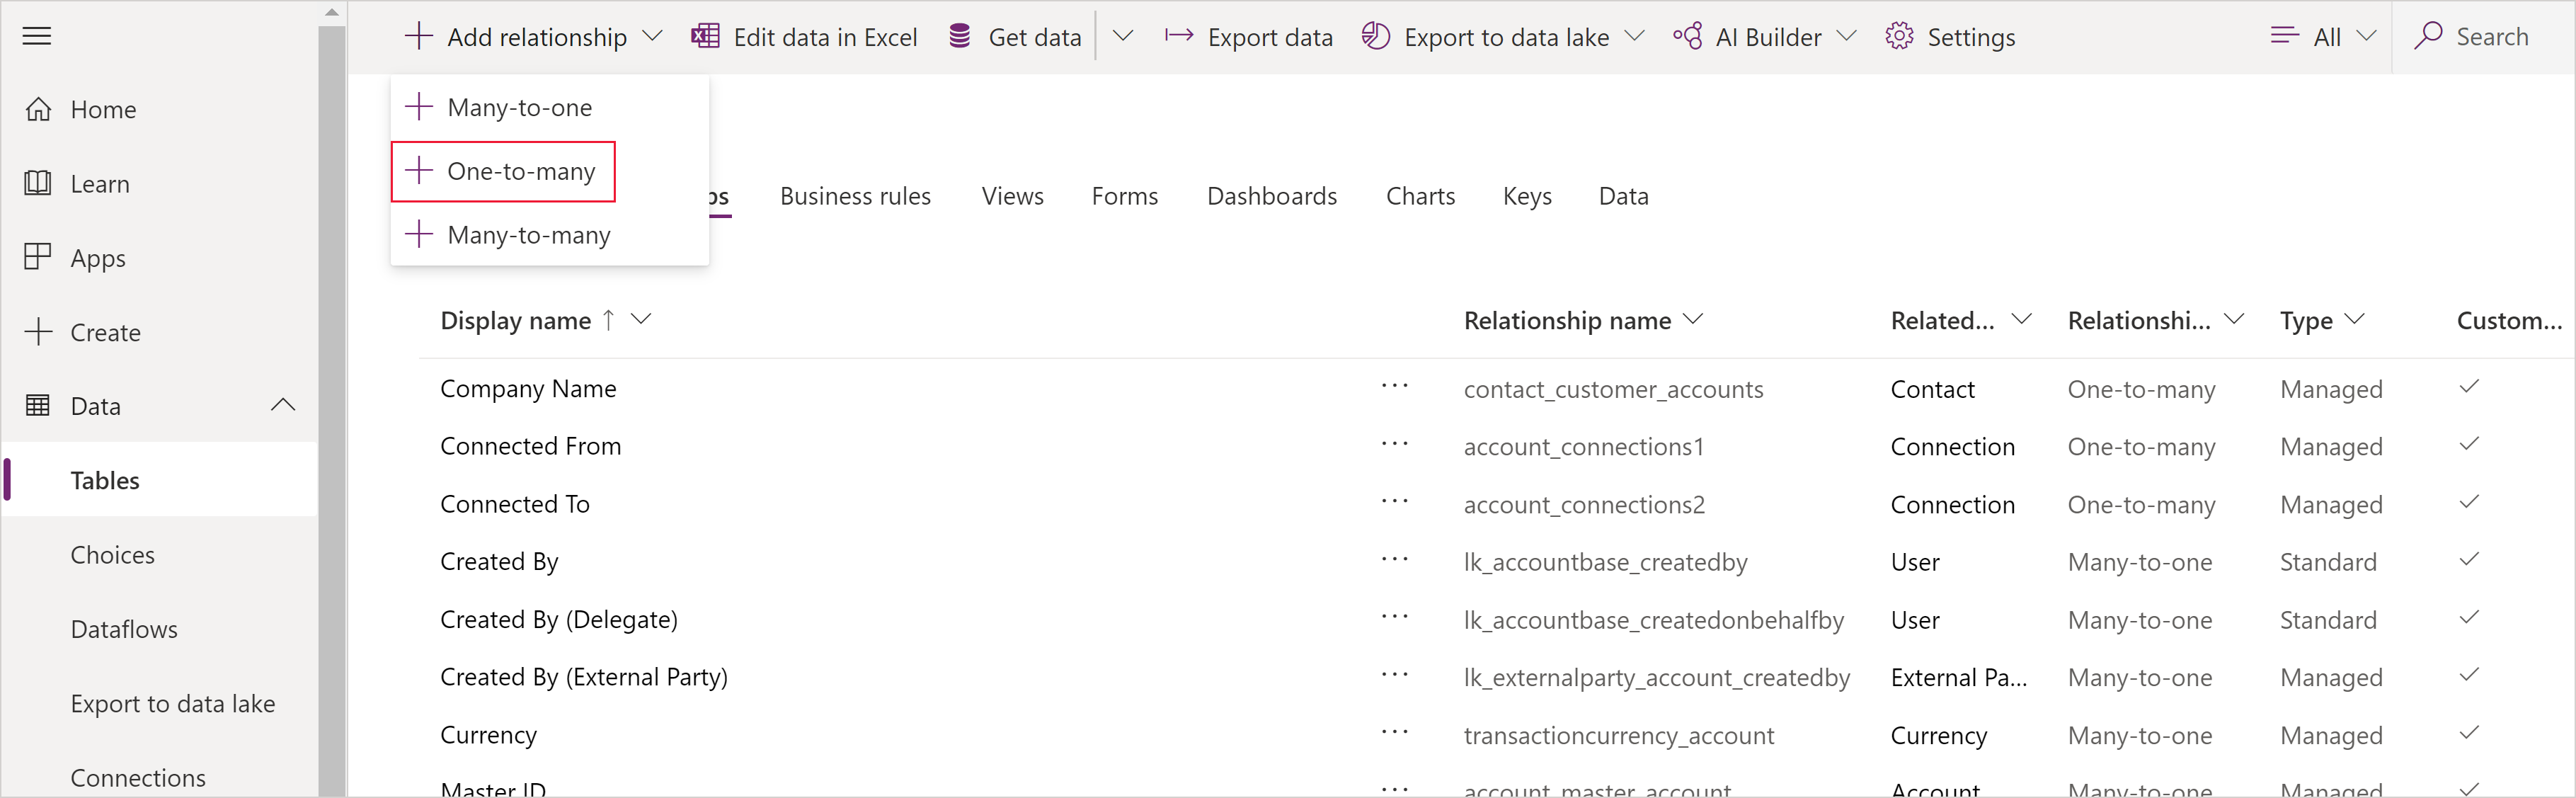Click the collapsed sidebar hamburger menu icon
The height and width of the screenshot is (798, 2576).
click(46, 36)
